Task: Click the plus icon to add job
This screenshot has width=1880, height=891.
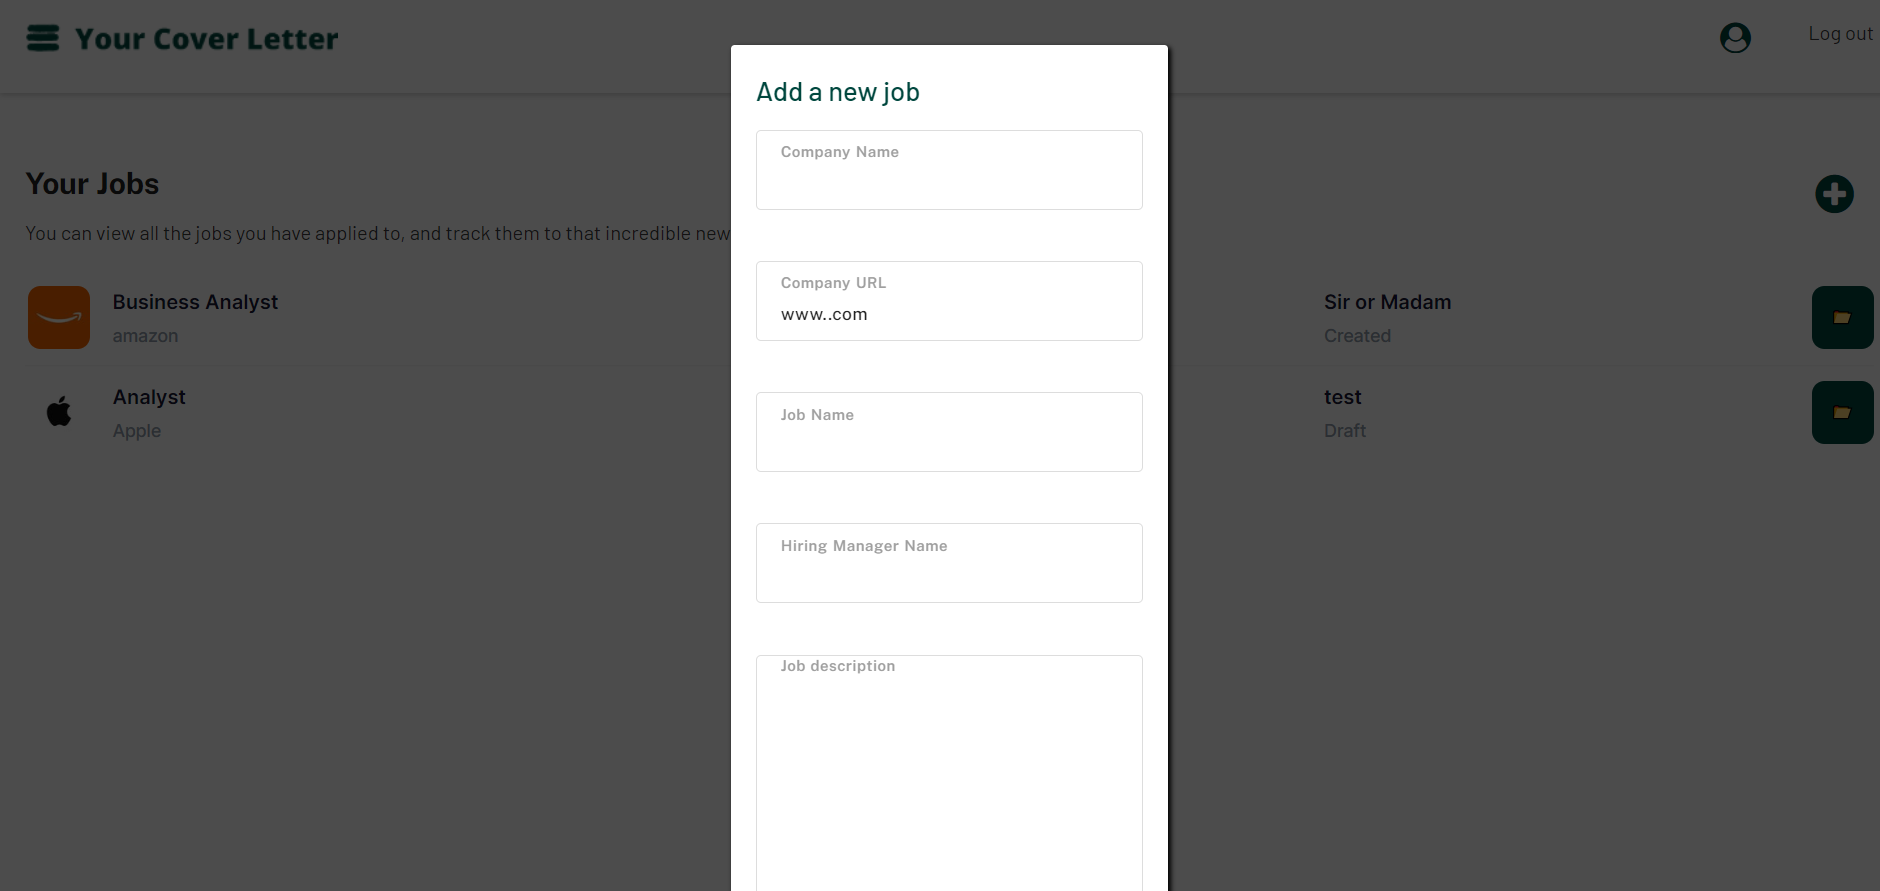Action: 1834,194
